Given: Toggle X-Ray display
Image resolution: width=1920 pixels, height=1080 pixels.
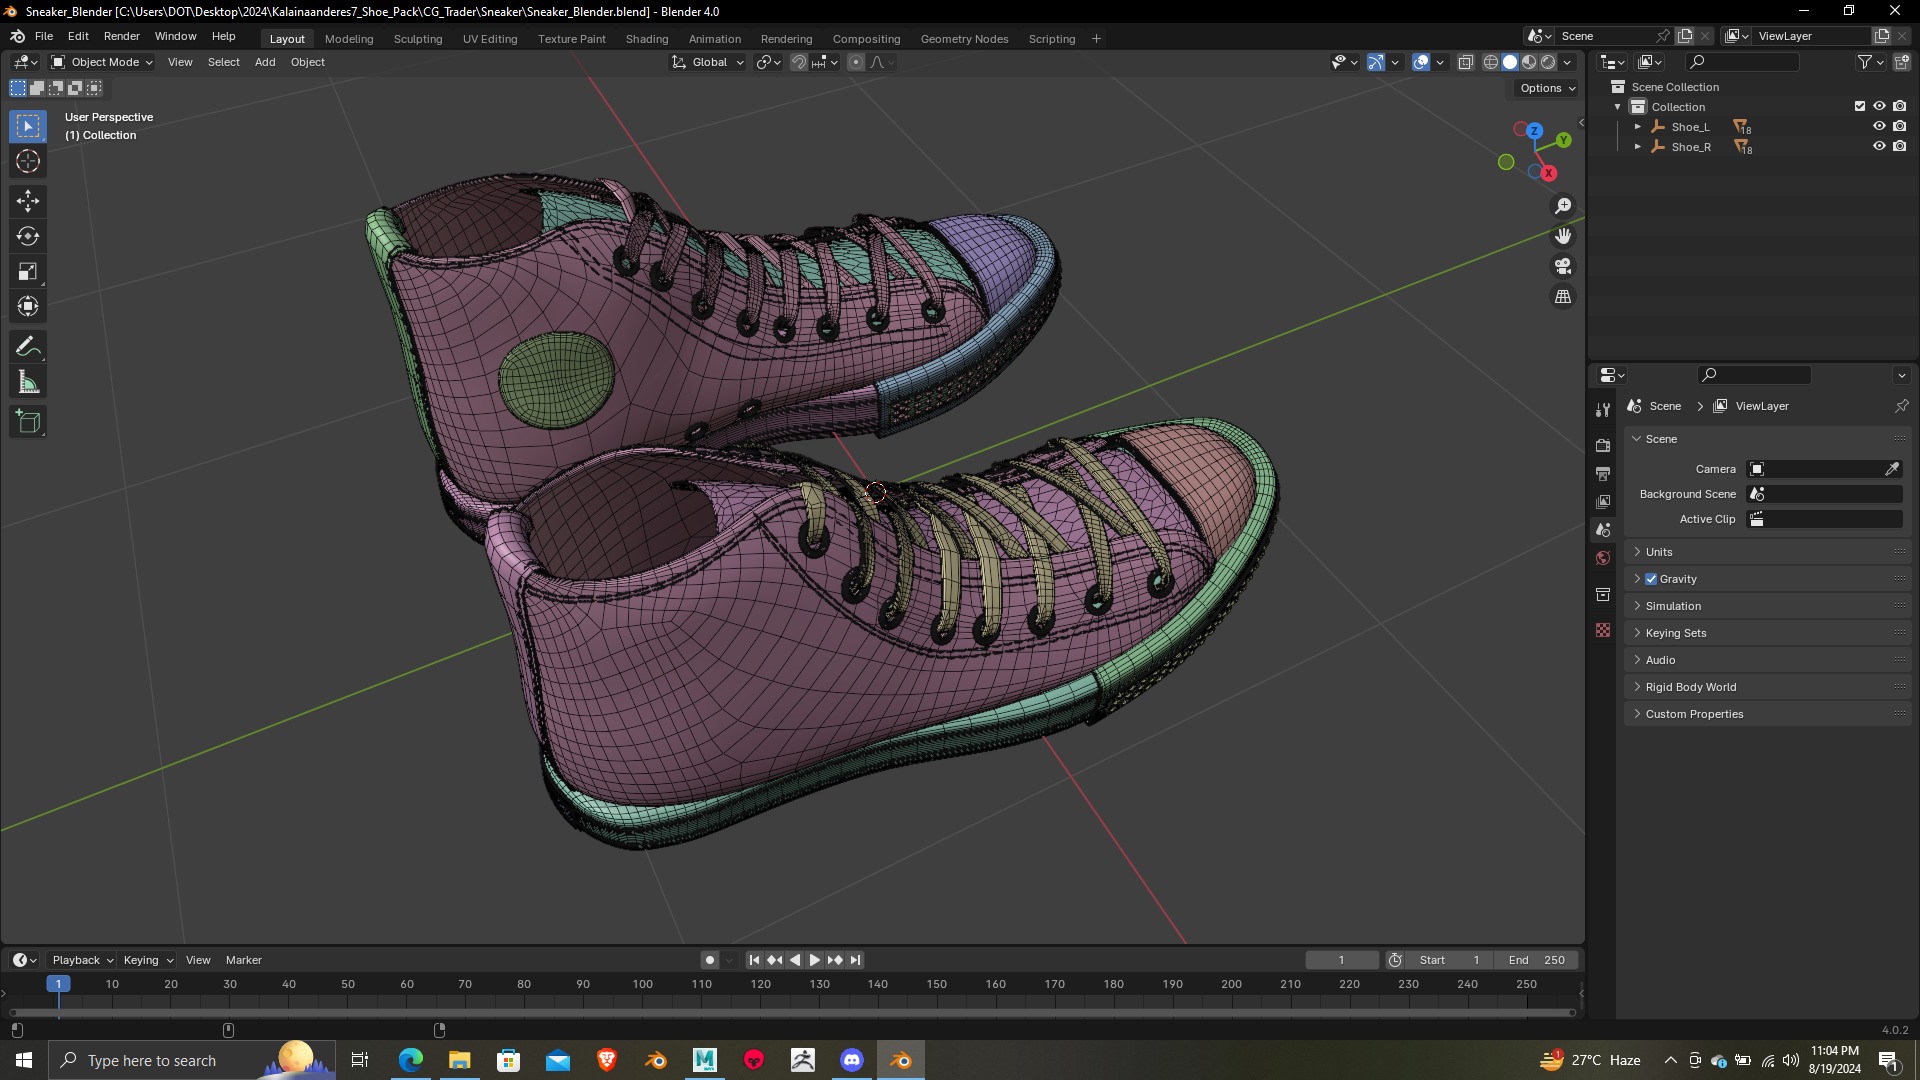Looking at the screenshot, I should 1465,62.
